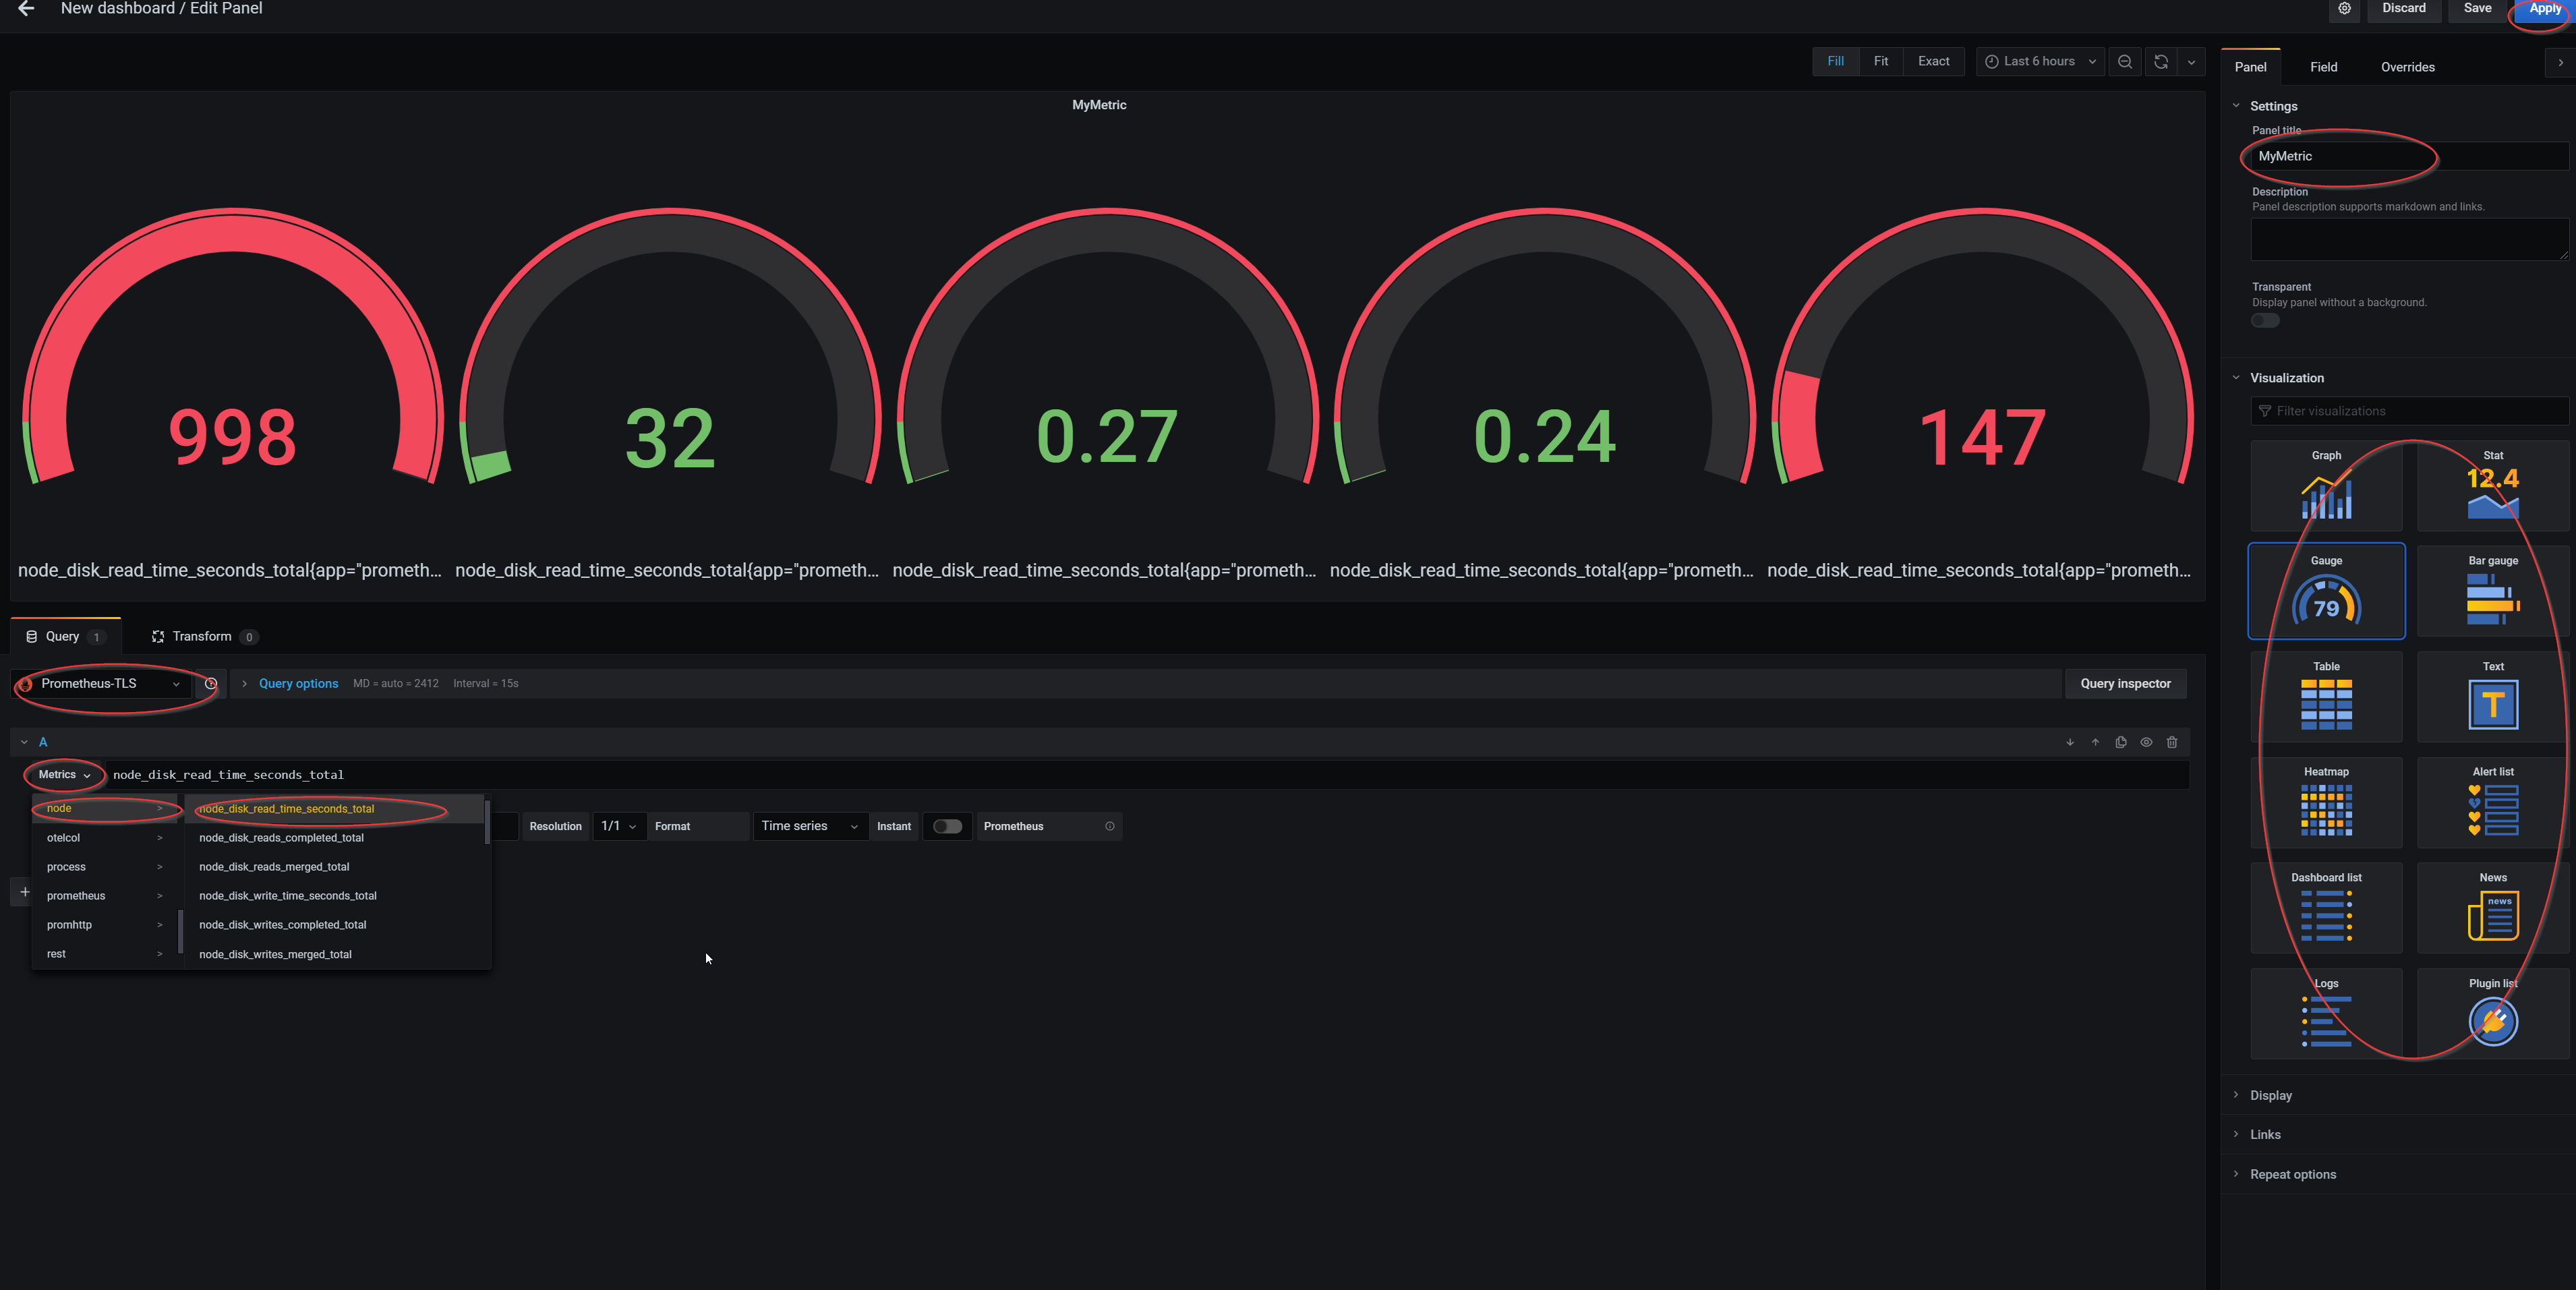The height and width of the screenshot is (1290, 2576).
Task: Delete query A with trash icon
Action: tap(2172, 742)
